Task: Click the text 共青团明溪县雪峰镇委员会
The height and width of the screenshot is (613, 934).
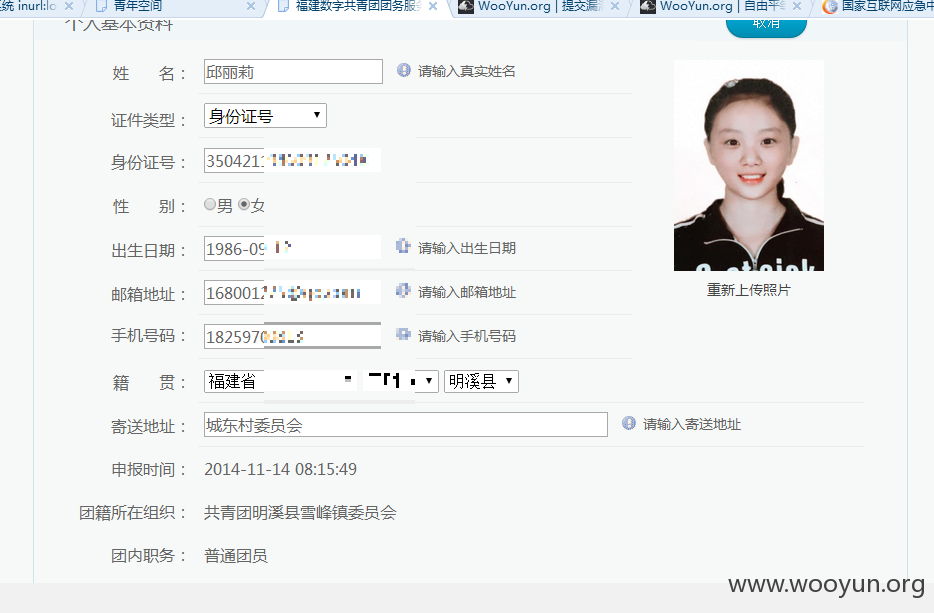Action: (x=300, y=512)
